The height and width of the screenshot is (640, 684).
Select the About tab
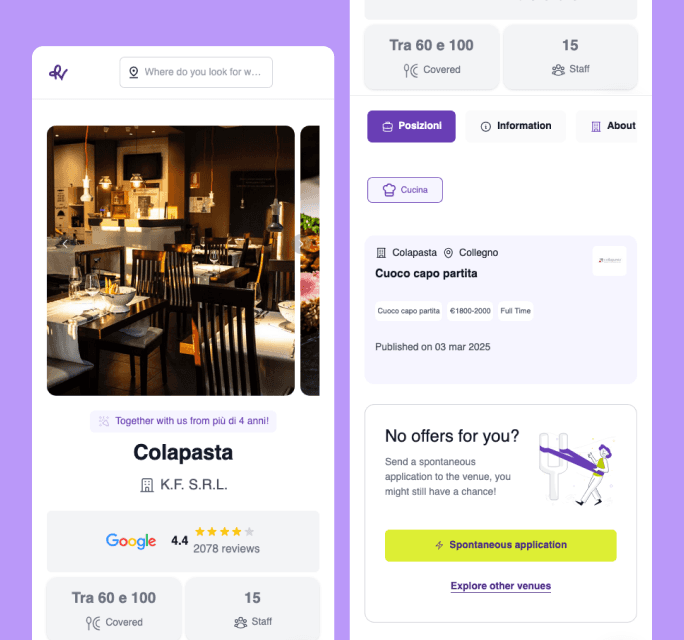point(607,126)
